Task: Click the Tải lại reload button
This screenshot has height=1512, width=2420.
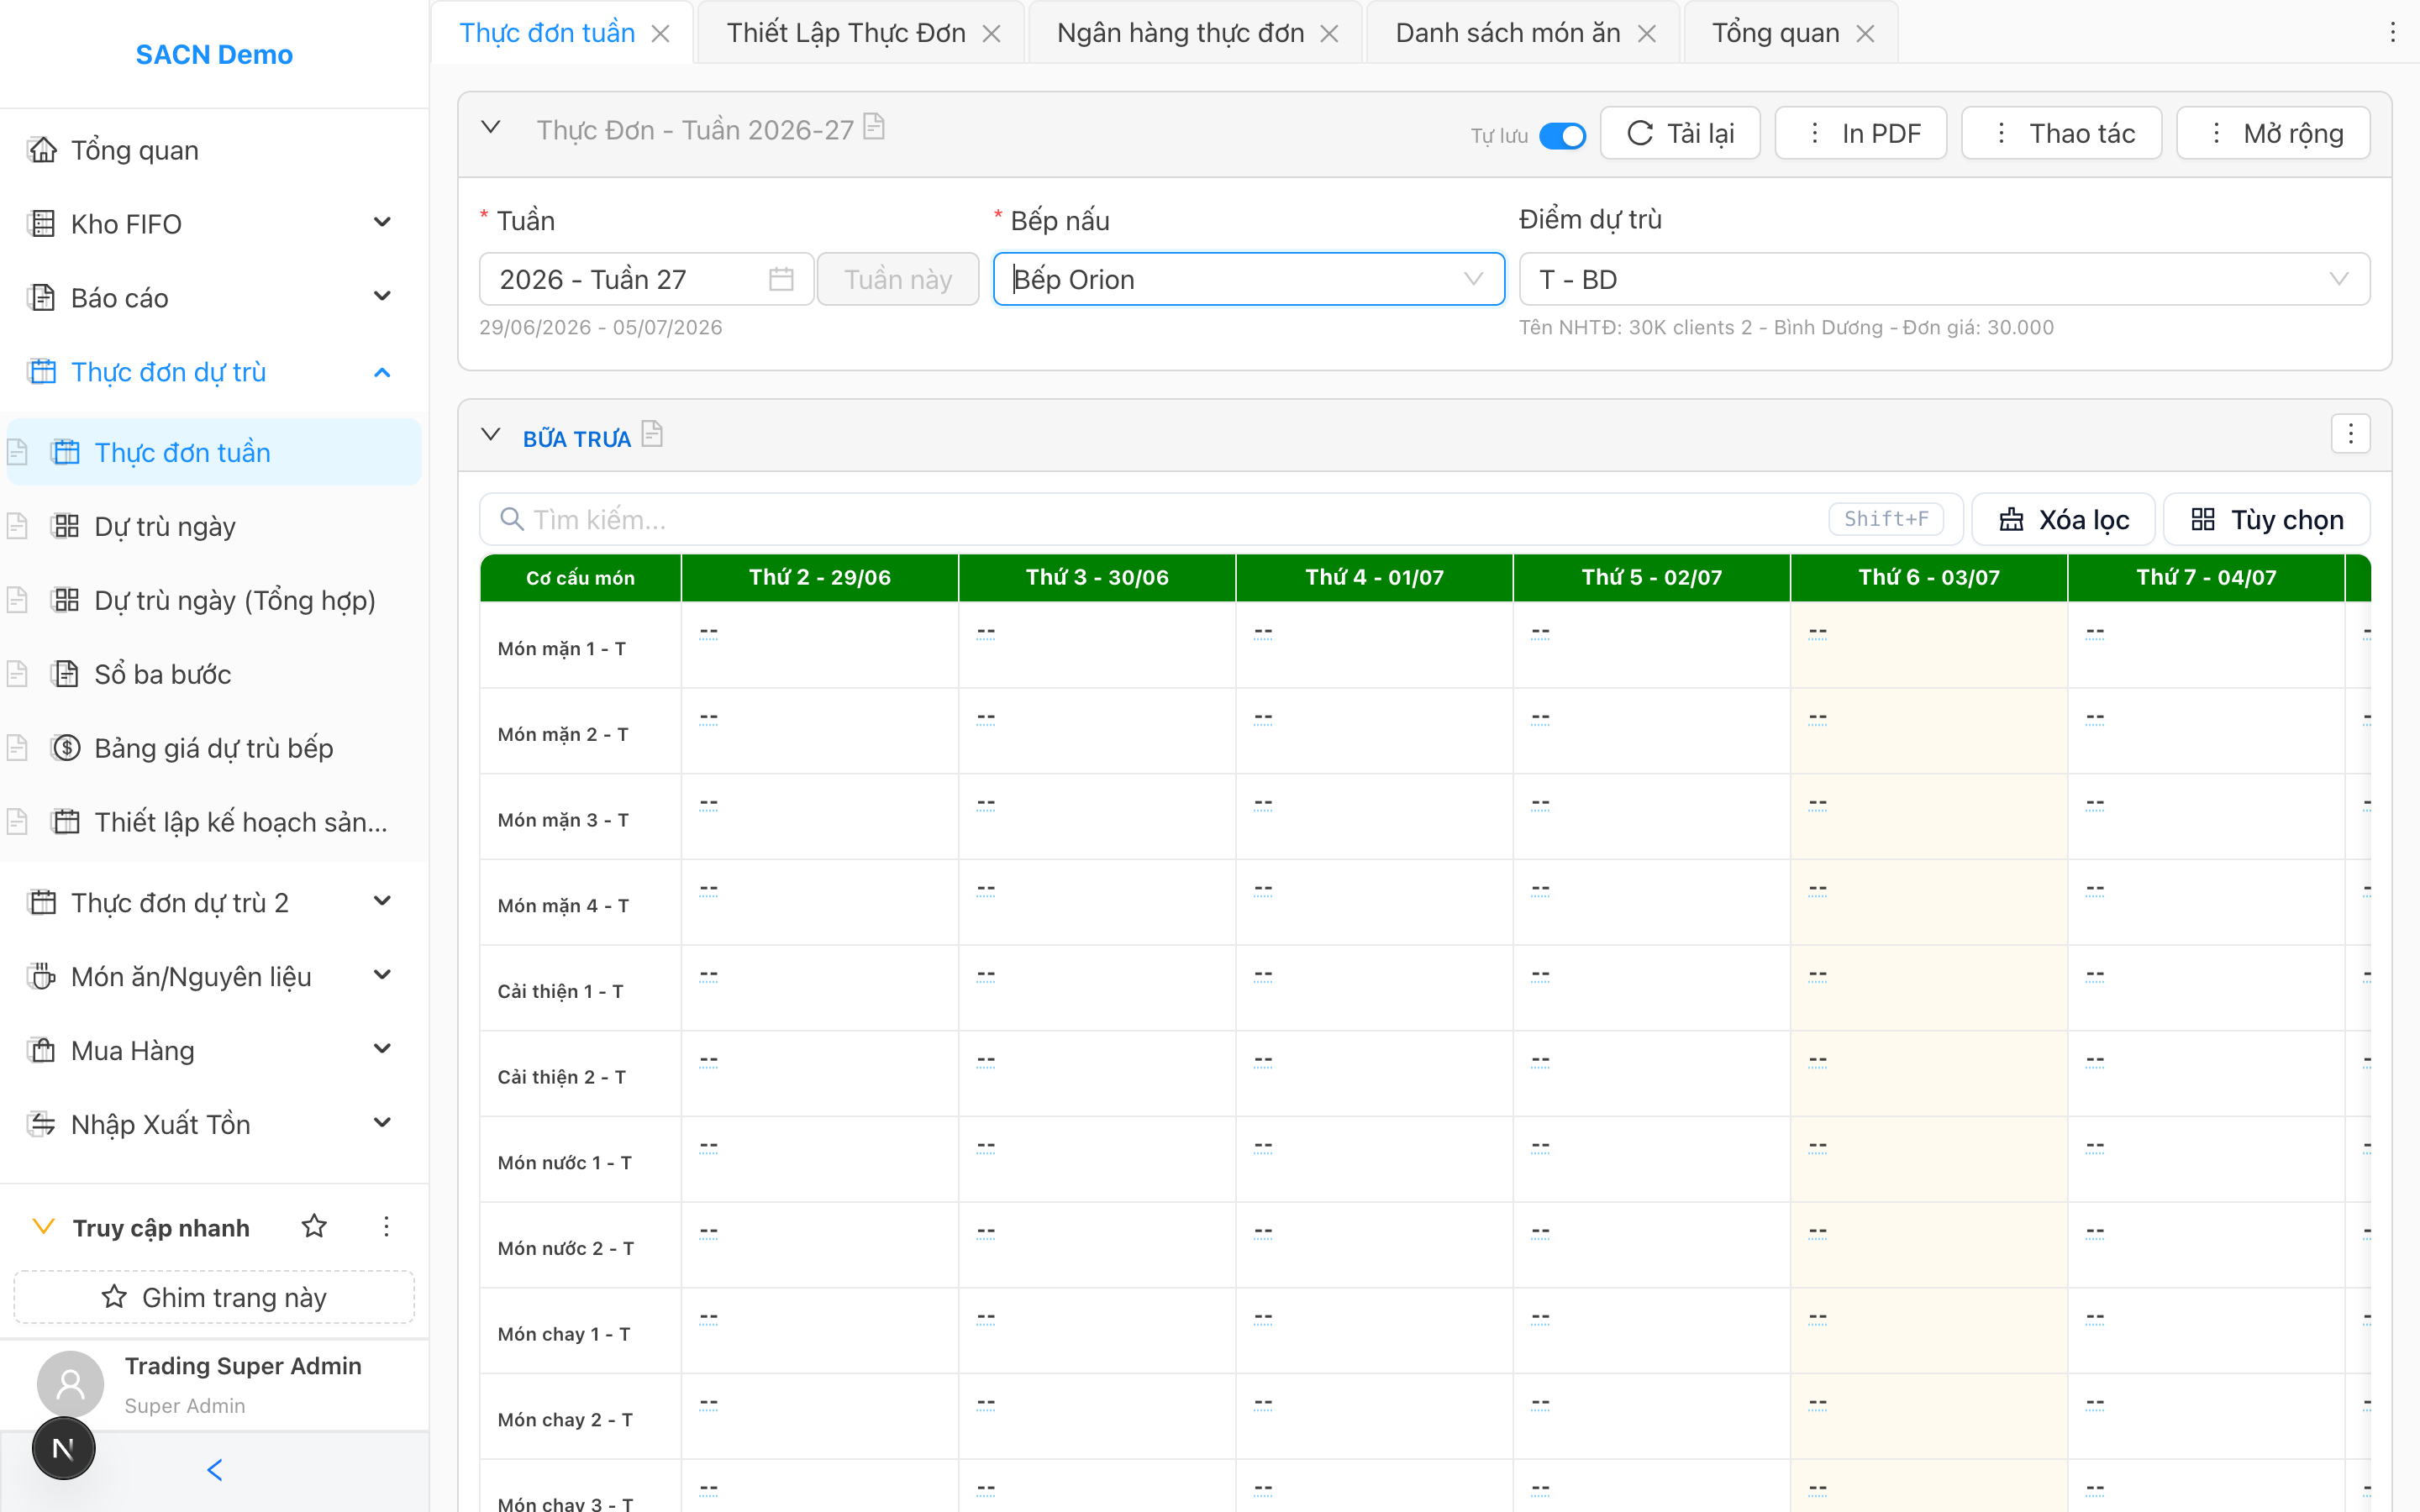Action: coord(1680,133)
